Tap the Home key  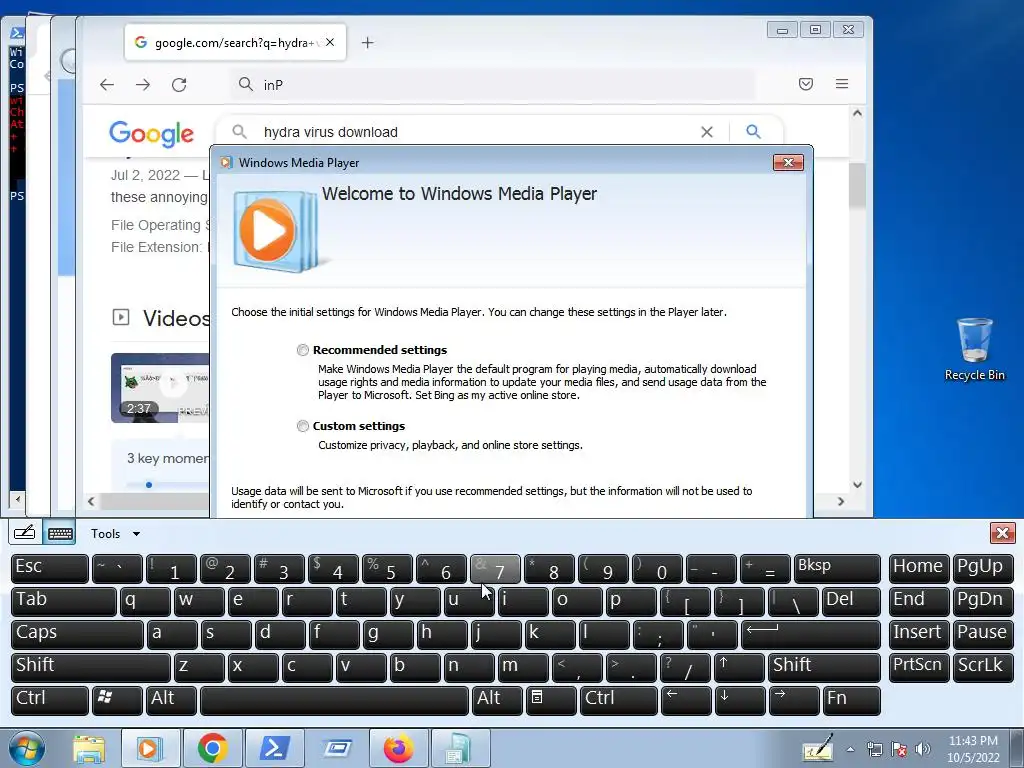(919, 568)
